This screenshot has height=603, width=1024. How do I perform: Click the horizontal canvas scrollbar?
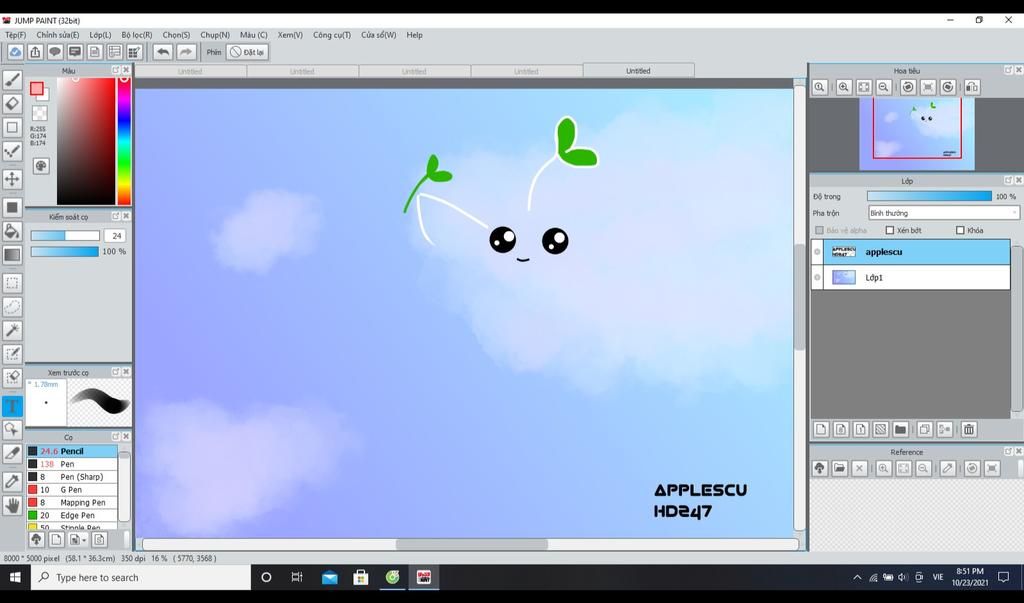470,544
